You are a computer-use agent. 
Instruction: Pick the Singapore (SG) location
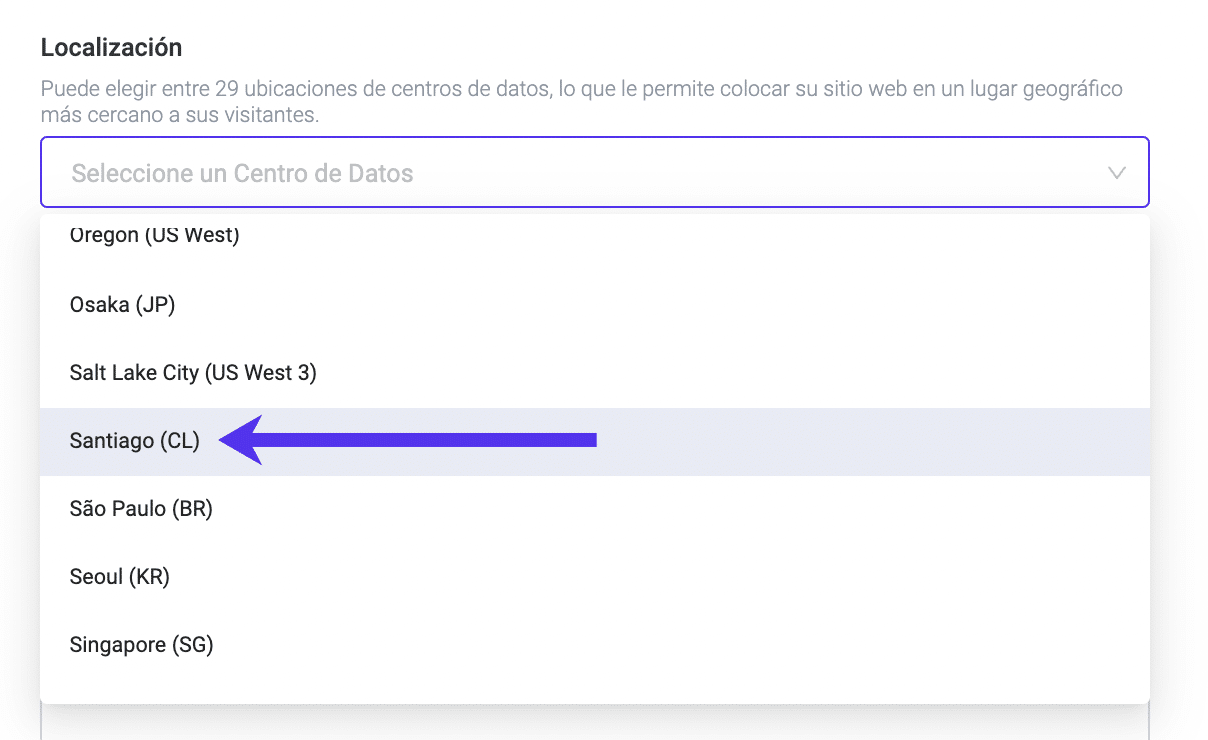(142, 645)
